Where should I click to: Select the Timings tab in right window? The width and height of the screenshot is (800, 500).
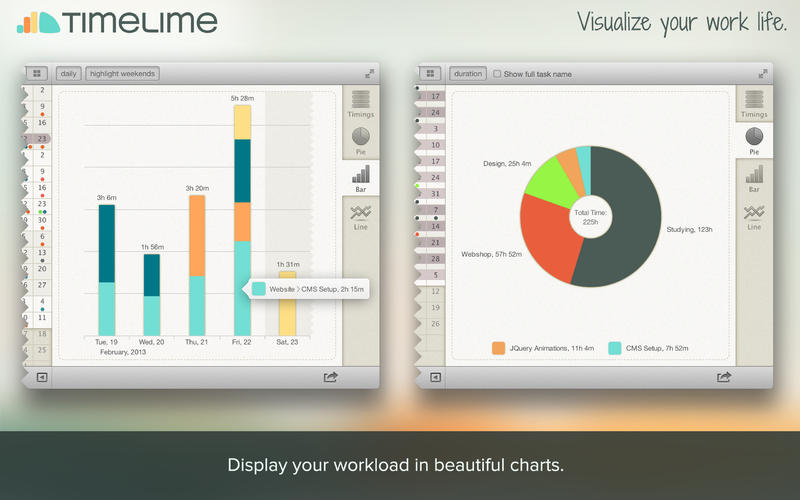pos(754,104)
